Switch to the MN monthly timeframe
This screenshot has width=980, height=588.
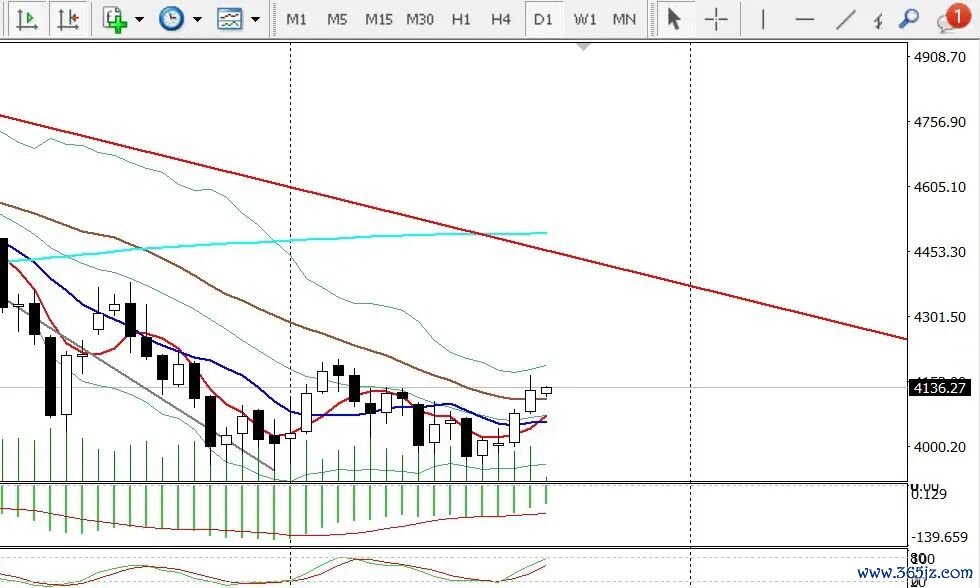click(x=624, y=19)
